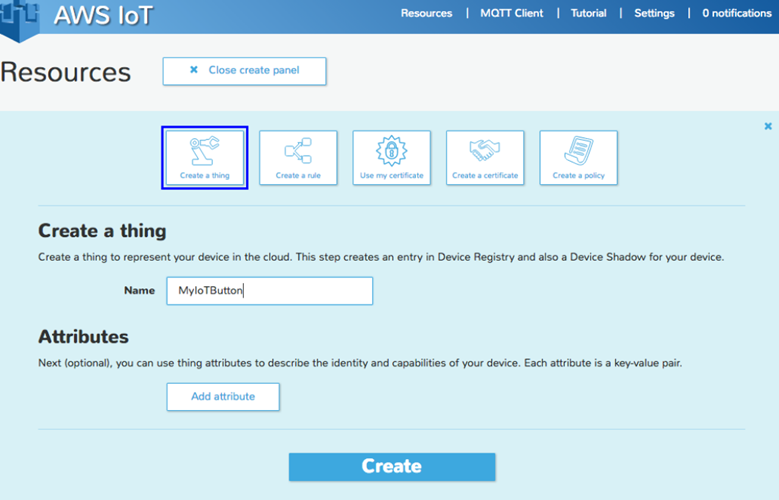The height and width of the screenshot is (500, 779).
Task: Select the Create a certificate handshake tile
Action: coord(485,157)
